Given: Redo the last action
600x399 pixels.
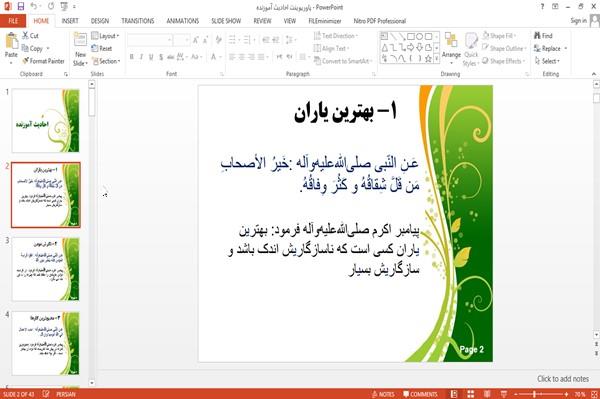Looking at the screenshot, I should pyautogui.click(x=51, y=6).
